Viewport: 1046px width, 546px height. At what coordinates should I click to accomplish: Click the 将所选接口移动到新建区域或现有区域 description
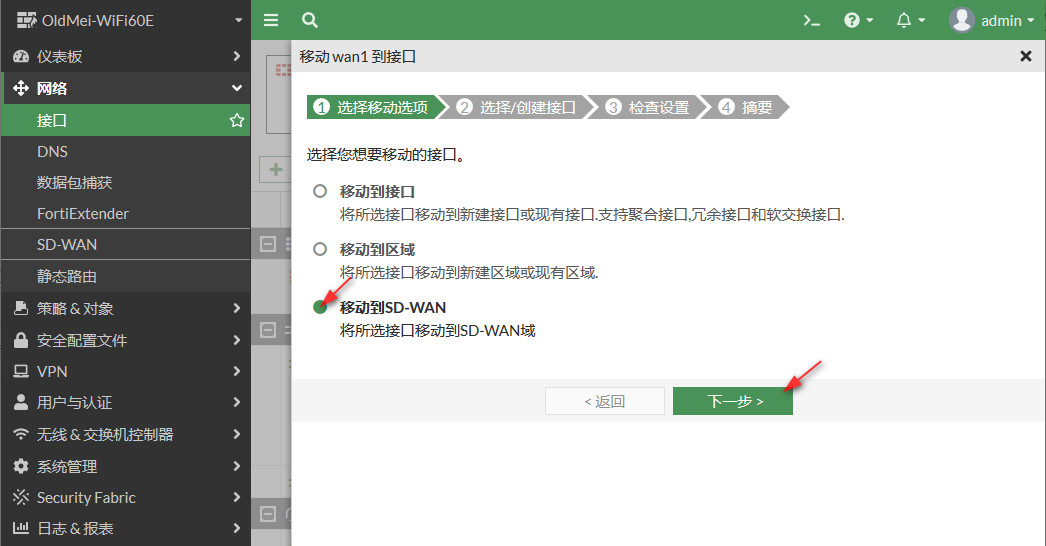[469, 272]
